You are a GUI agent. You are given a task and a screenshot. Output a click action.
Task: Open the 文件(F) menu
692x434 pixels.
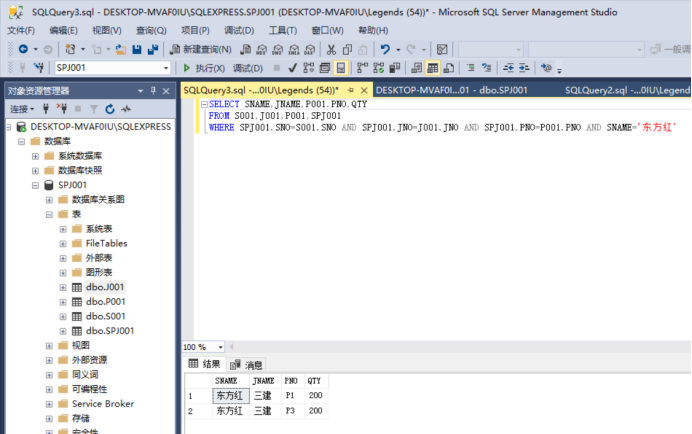pos(21,30)
